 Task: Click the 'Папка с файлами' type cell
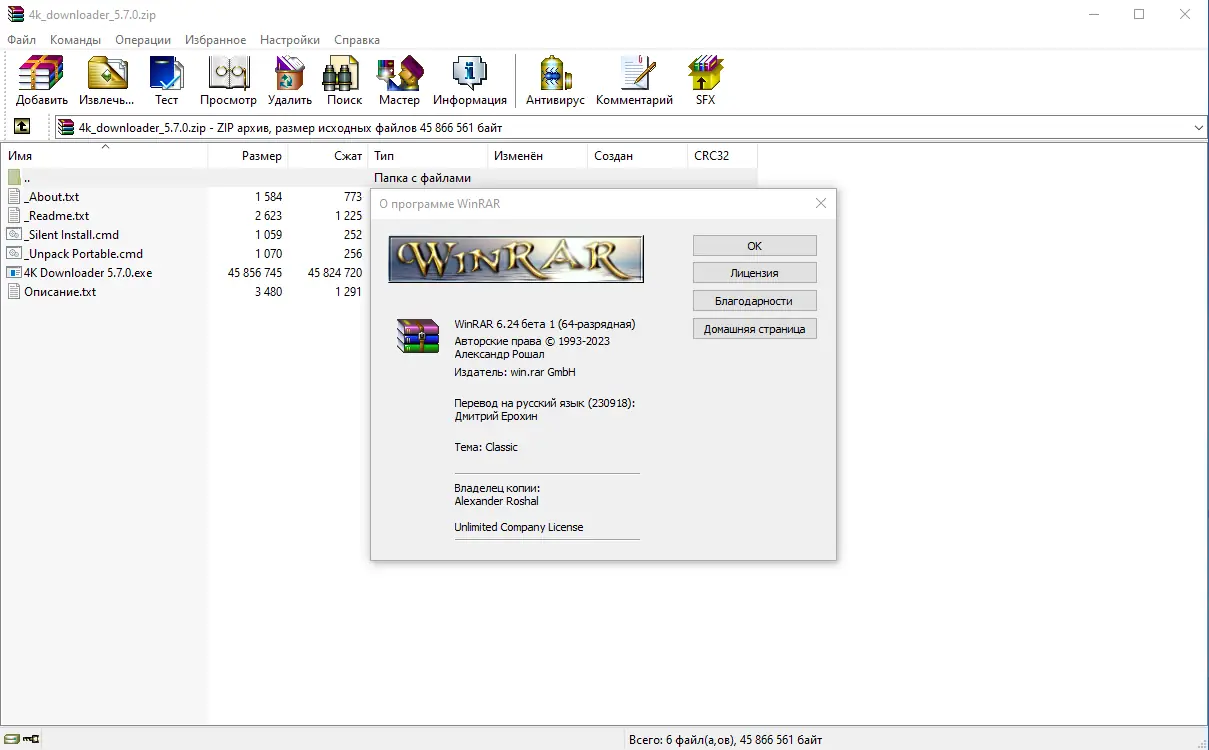pyautogui.click(x=422, y=178)
